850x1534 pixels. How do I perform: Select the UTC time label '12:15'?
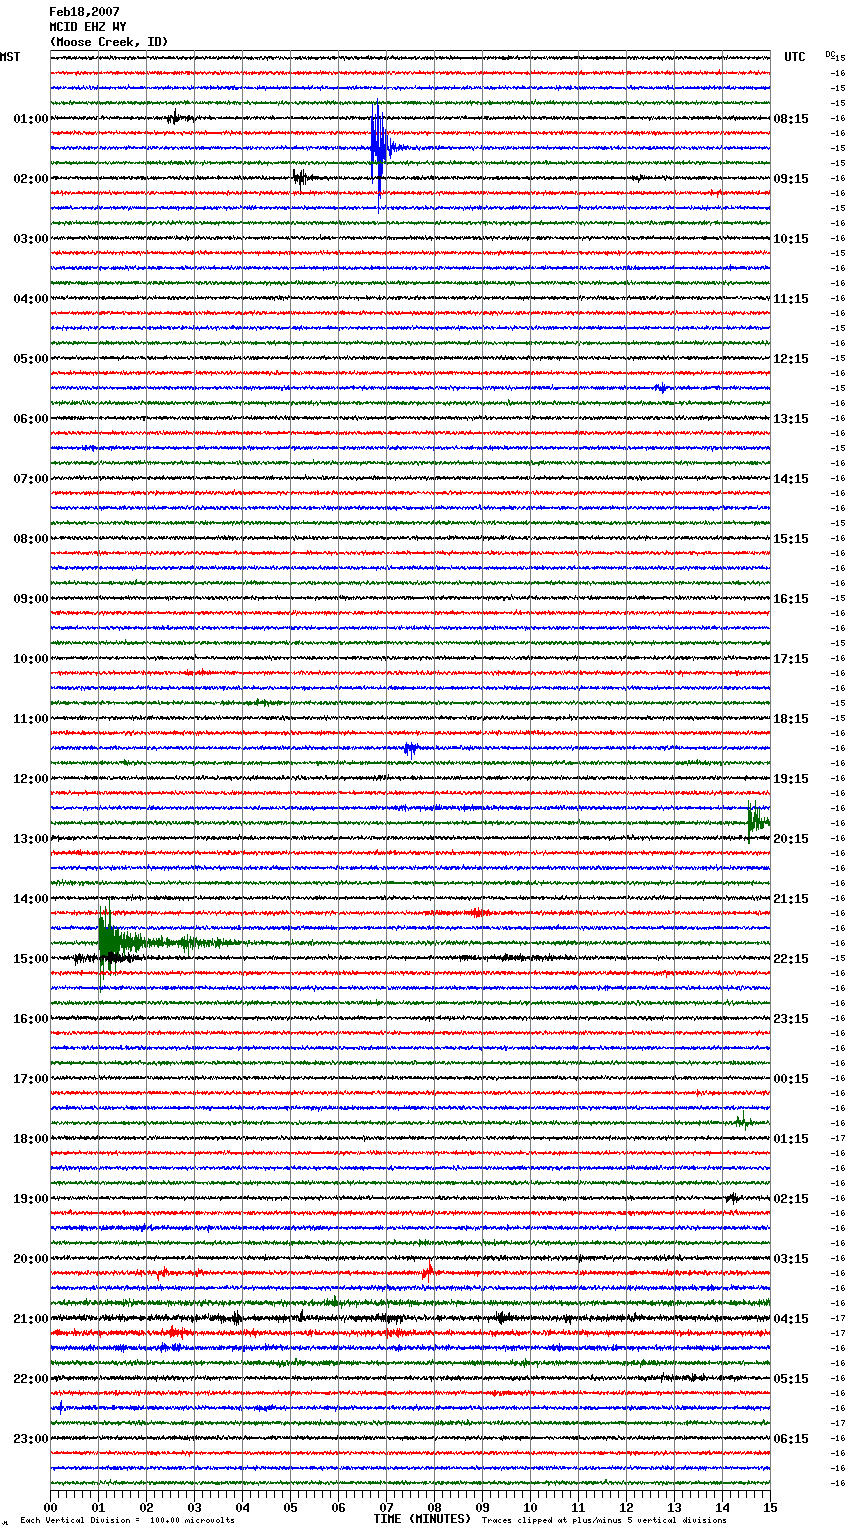(791, 359)
